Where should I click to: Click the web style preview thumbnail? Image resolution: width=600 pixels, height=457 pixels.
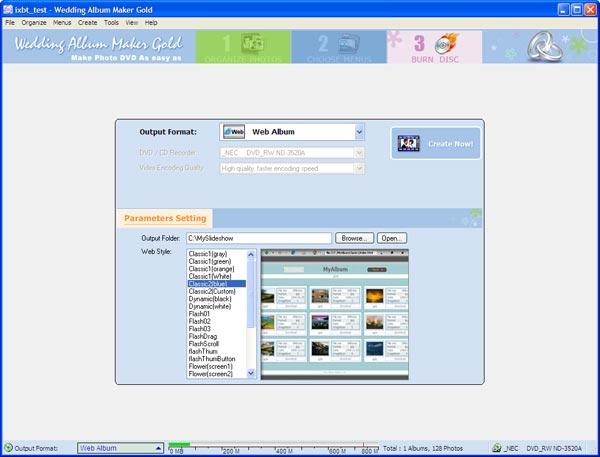334,315
